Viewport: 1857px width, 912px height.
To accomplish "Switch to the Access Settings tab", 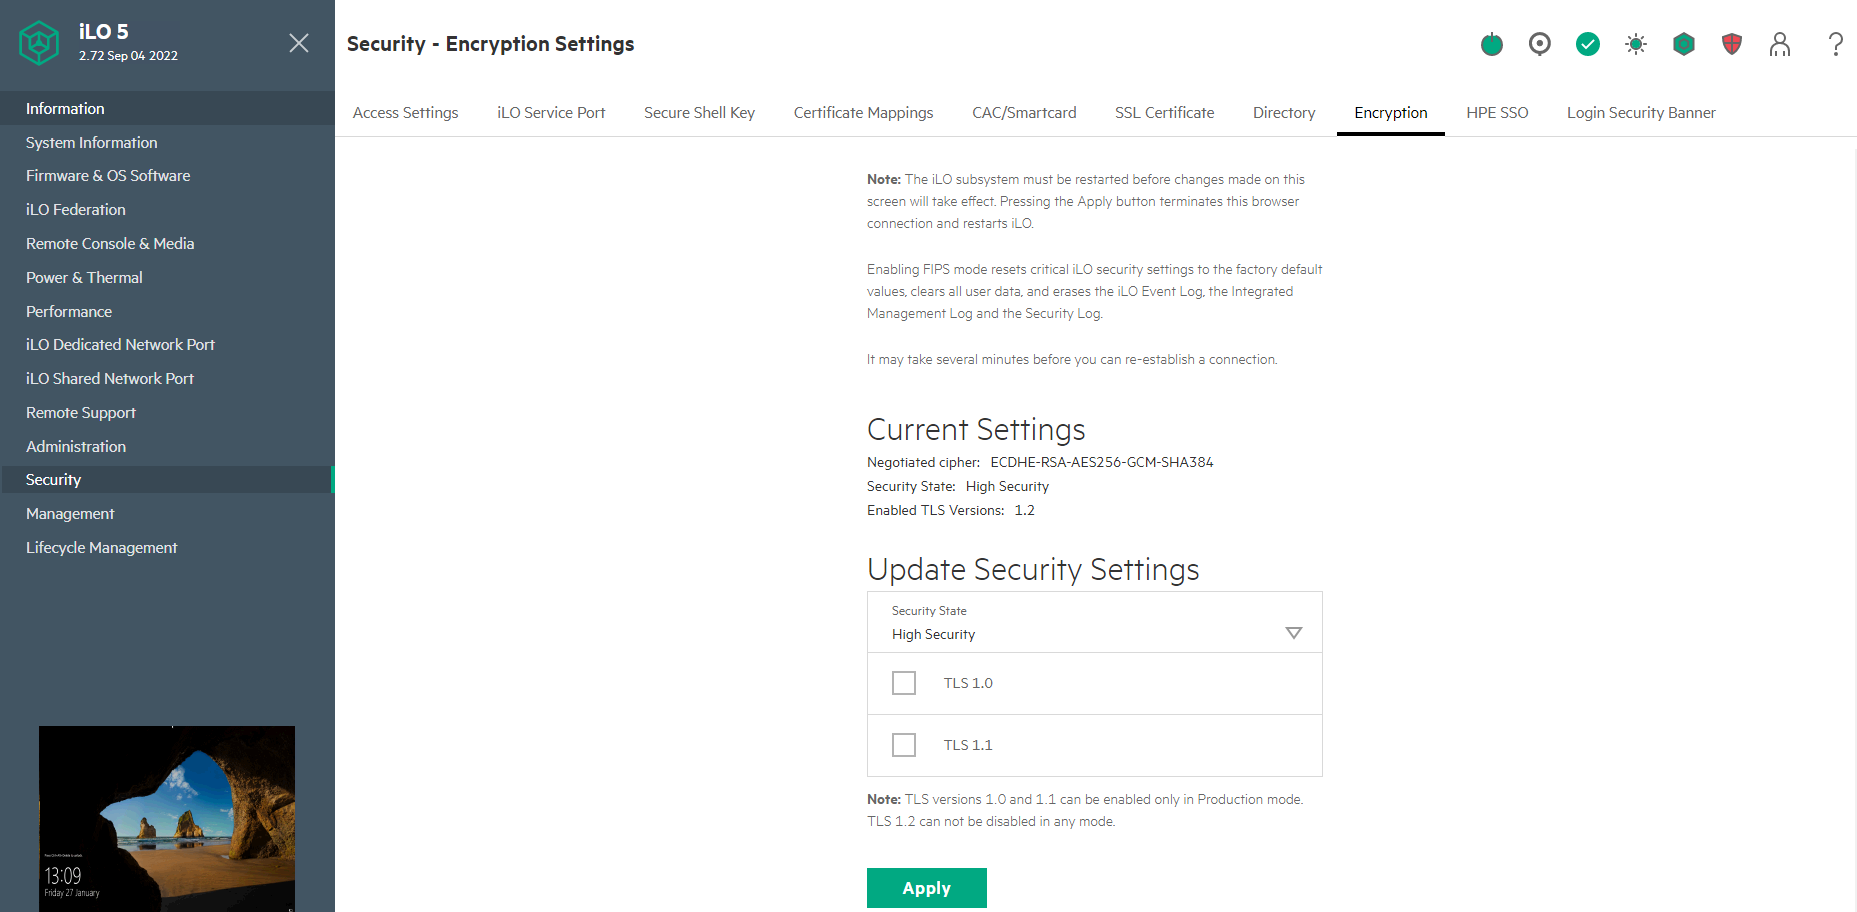I will click(405, 113).
